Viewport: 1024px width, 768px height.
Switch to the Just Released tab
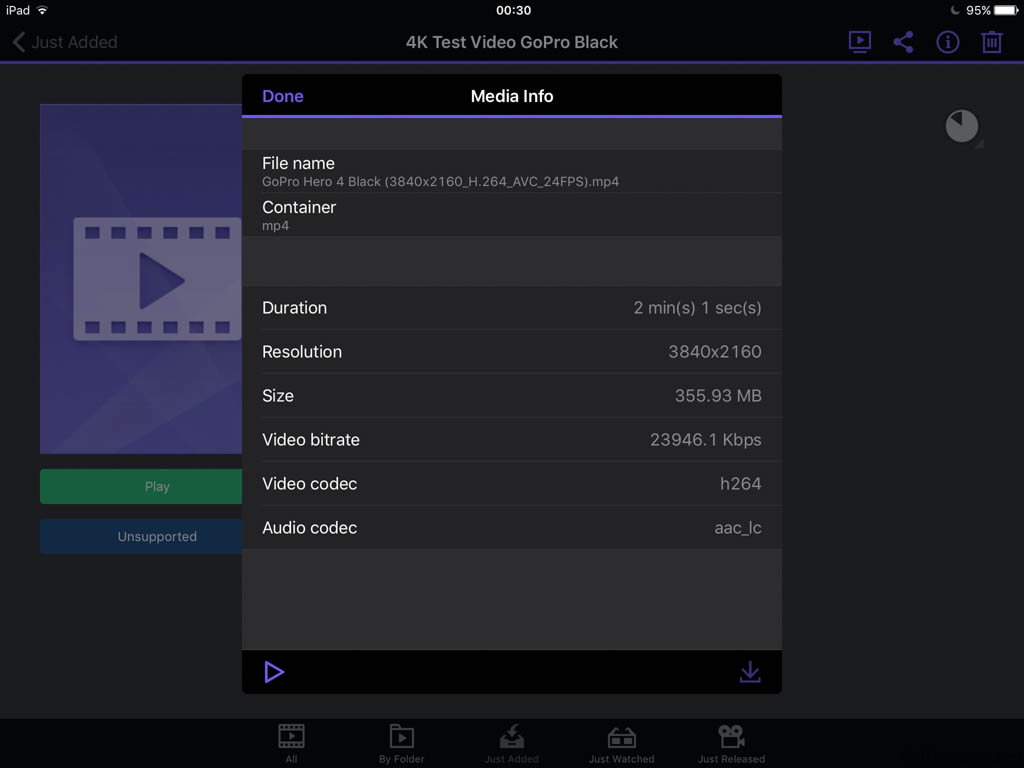731,743
